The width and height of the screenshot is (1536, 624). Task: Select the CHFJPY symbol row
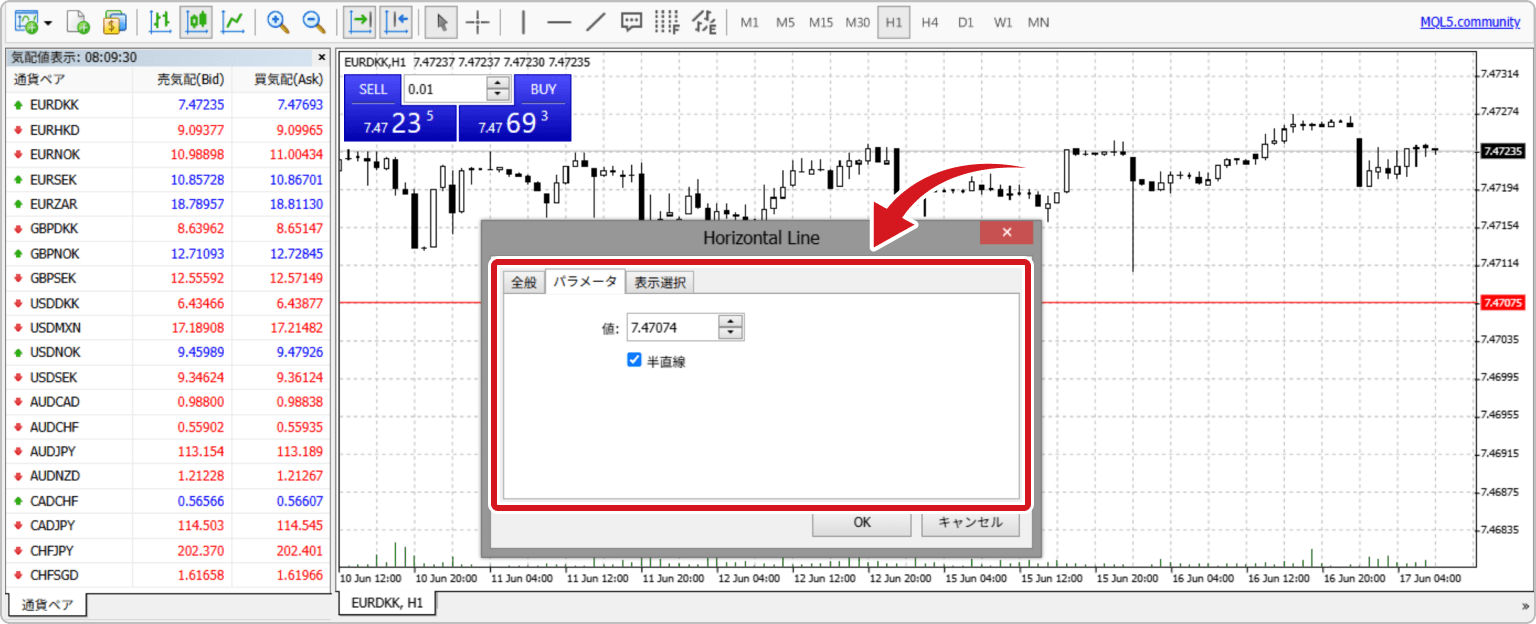coord(168,551)
